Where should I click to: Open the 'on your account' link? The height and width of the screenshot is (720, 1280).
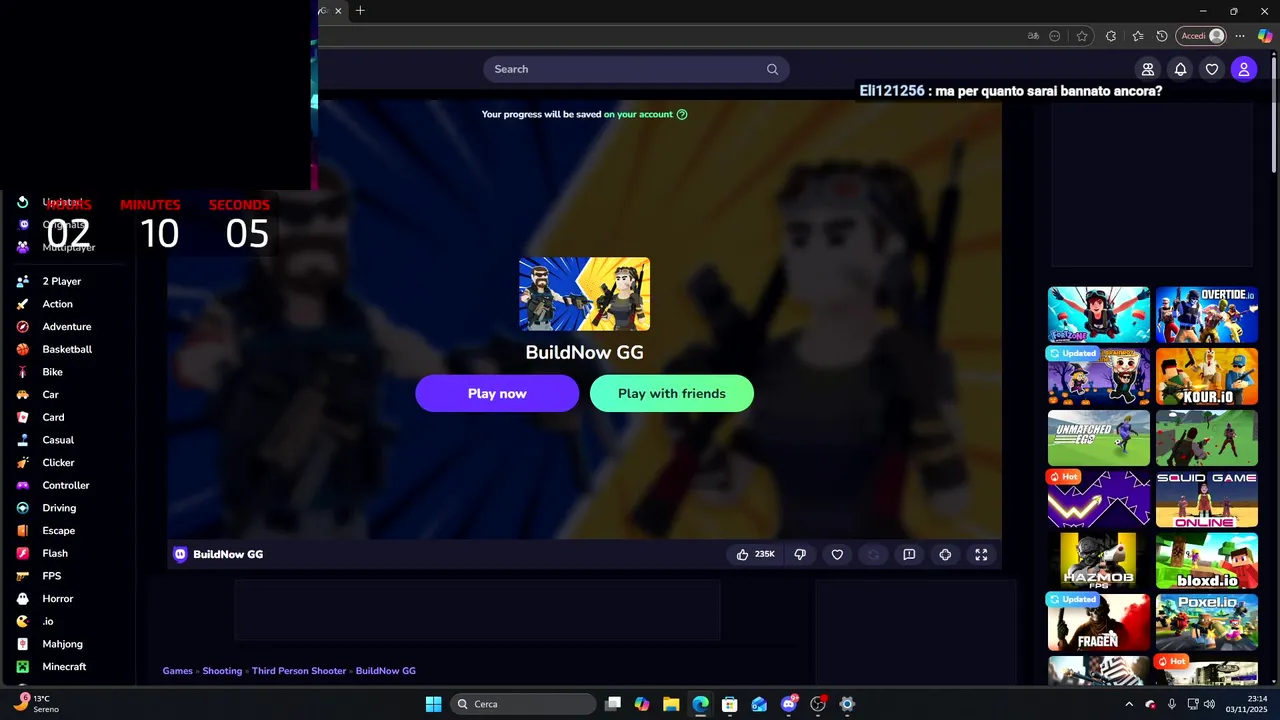tap(638, 114)
